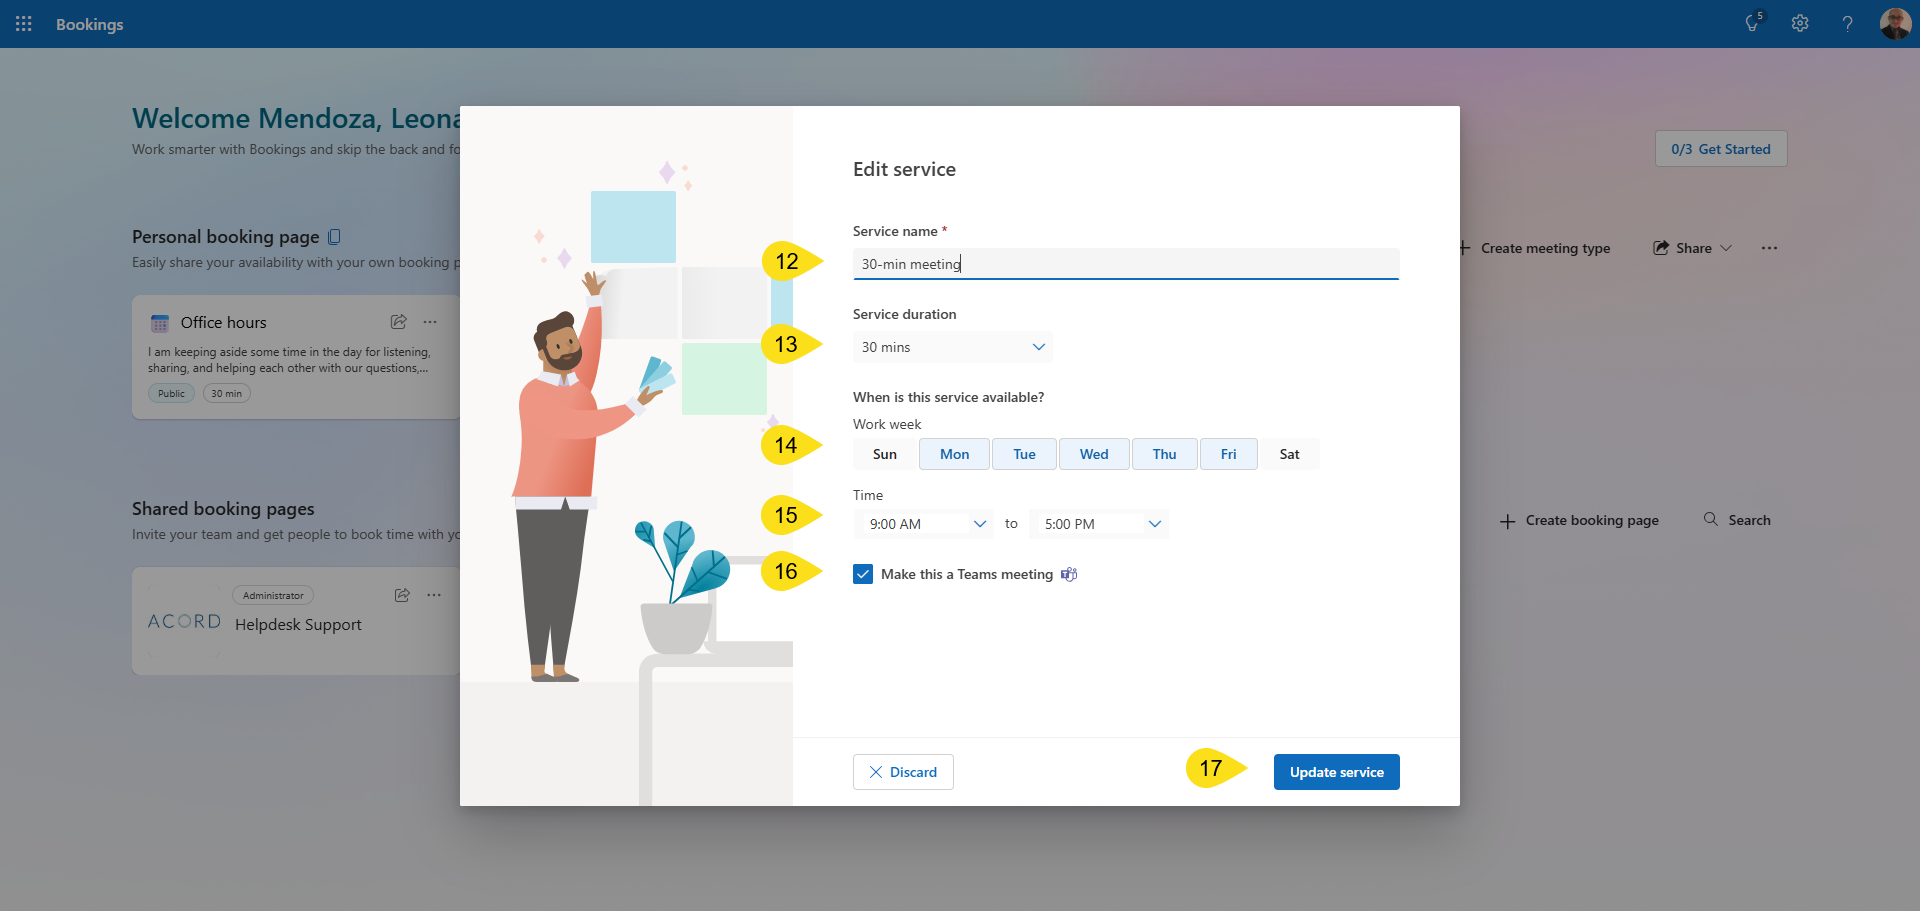Open the settings gear icon
Viewport: 1920px width, 911px height.
pyautogui.click(x=1800, y=24)
